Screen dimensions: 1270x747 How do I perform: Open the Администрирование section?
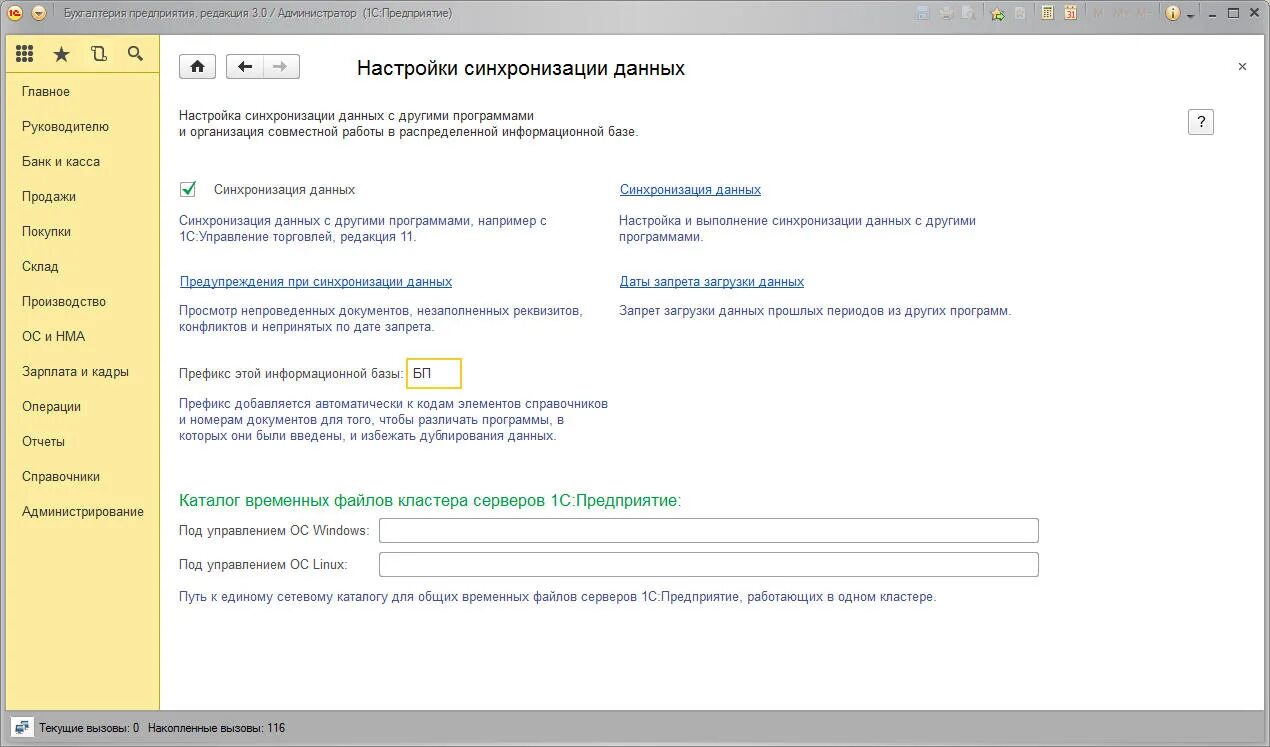pyautogui.click(x=82, y=511)
